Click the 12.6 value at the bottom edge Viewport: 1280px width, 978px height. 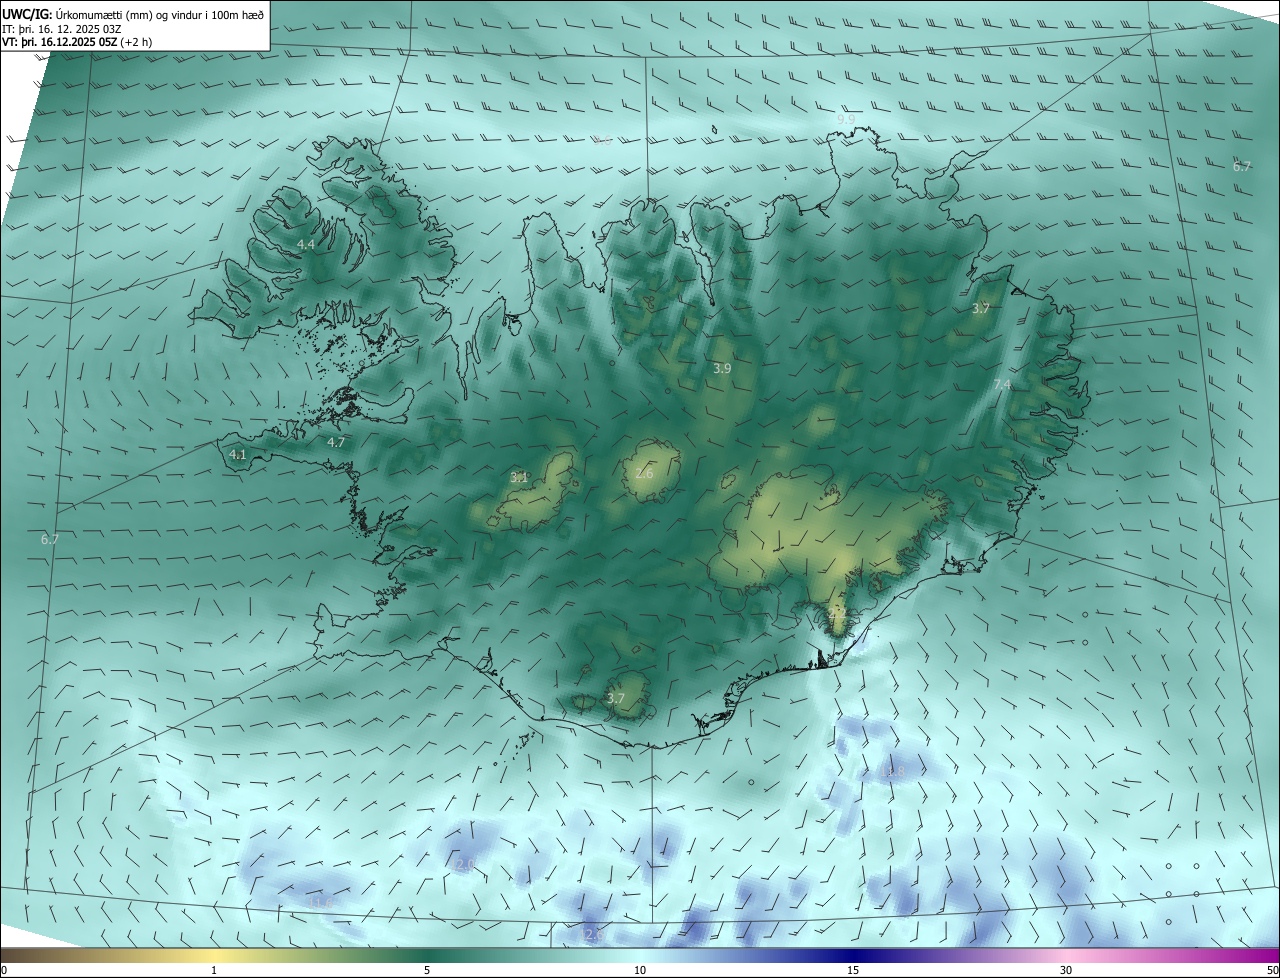(x=590, y=934)
